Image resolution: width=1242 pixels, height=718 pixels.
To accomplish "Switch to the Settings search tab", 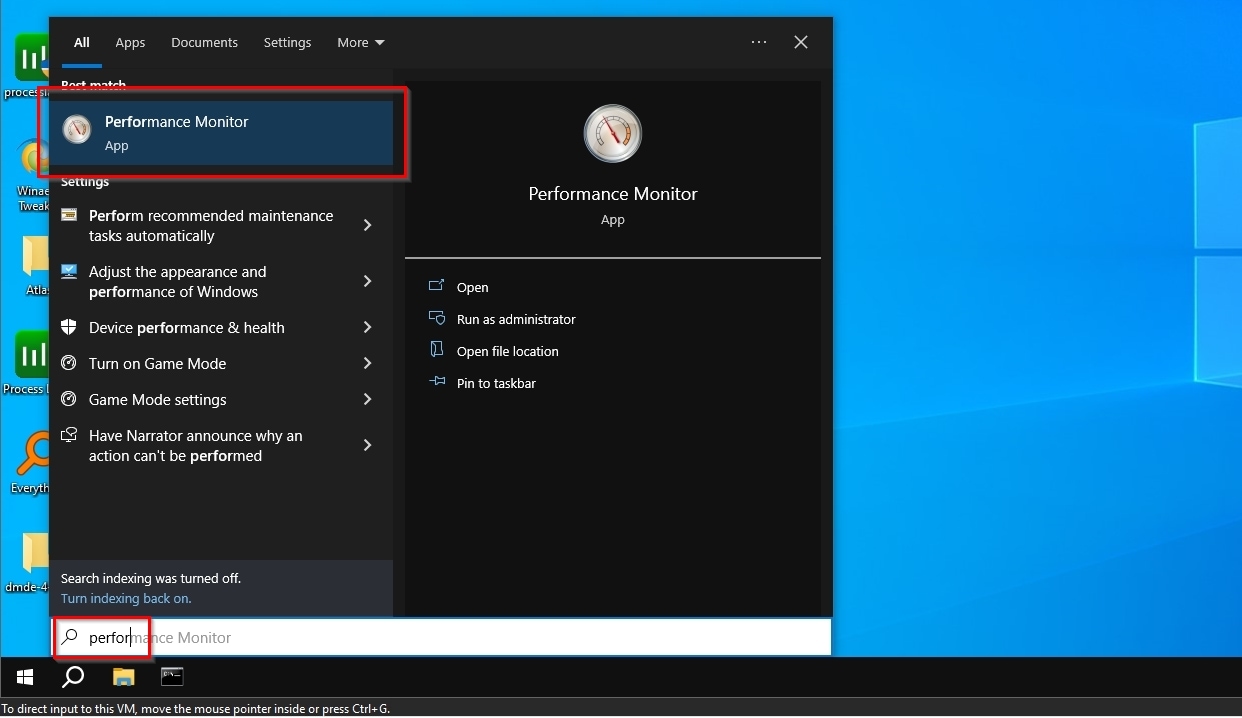I will coord(287,42).
